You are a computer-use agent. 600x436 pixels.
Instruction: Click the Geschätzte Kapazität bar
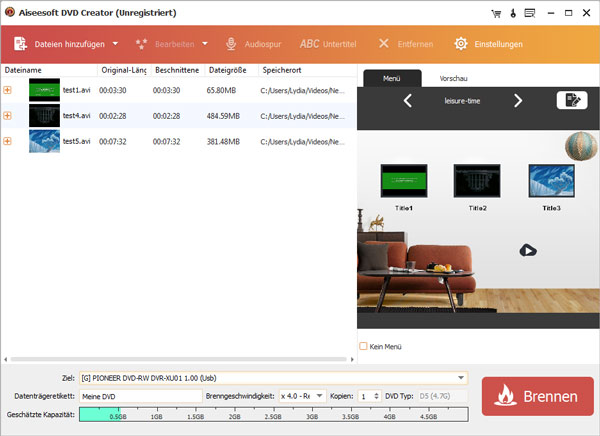coord(274,414)
